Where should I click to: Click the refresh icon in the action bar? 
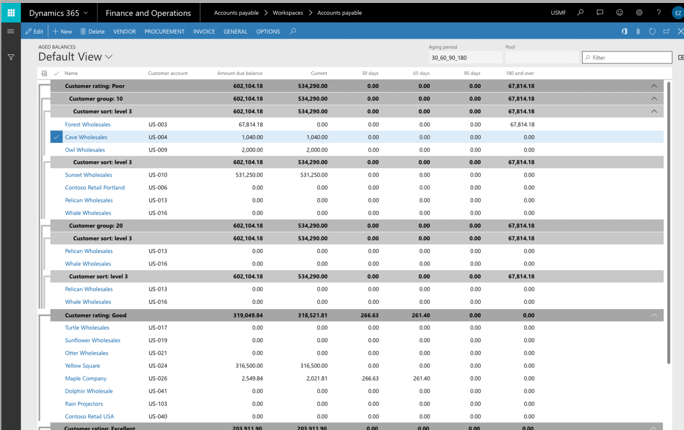[652, 31]
